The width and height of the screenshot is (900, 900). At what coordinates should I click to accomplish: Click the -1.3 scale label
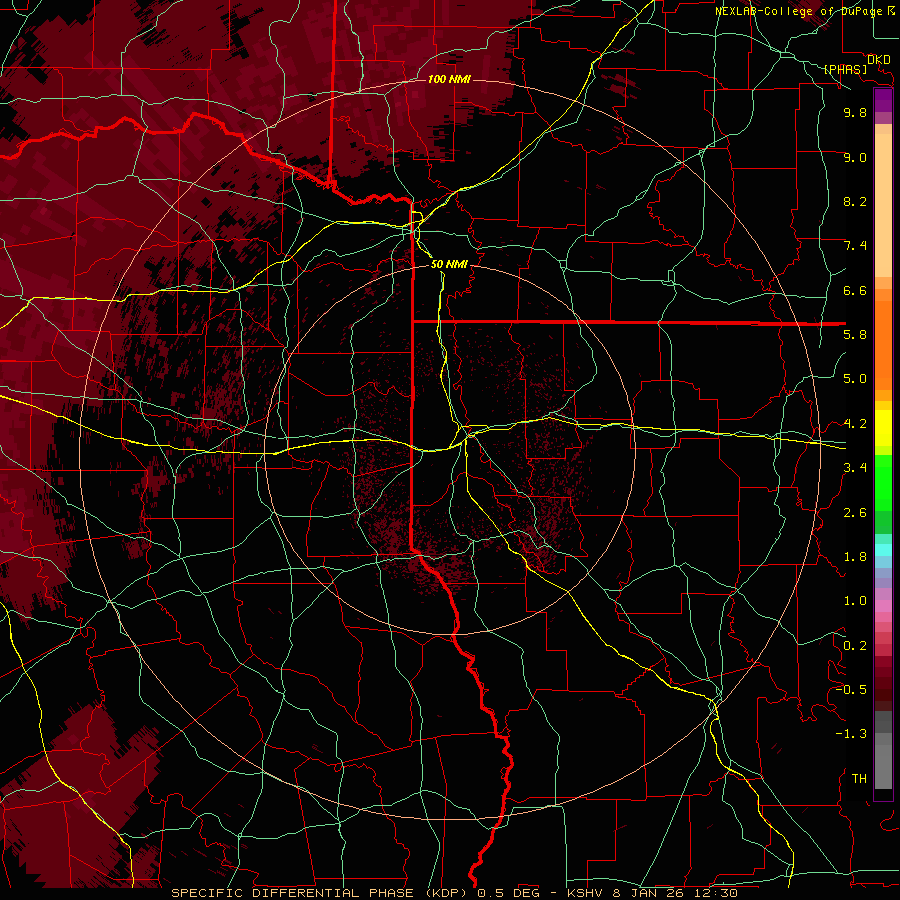(851, 734)
